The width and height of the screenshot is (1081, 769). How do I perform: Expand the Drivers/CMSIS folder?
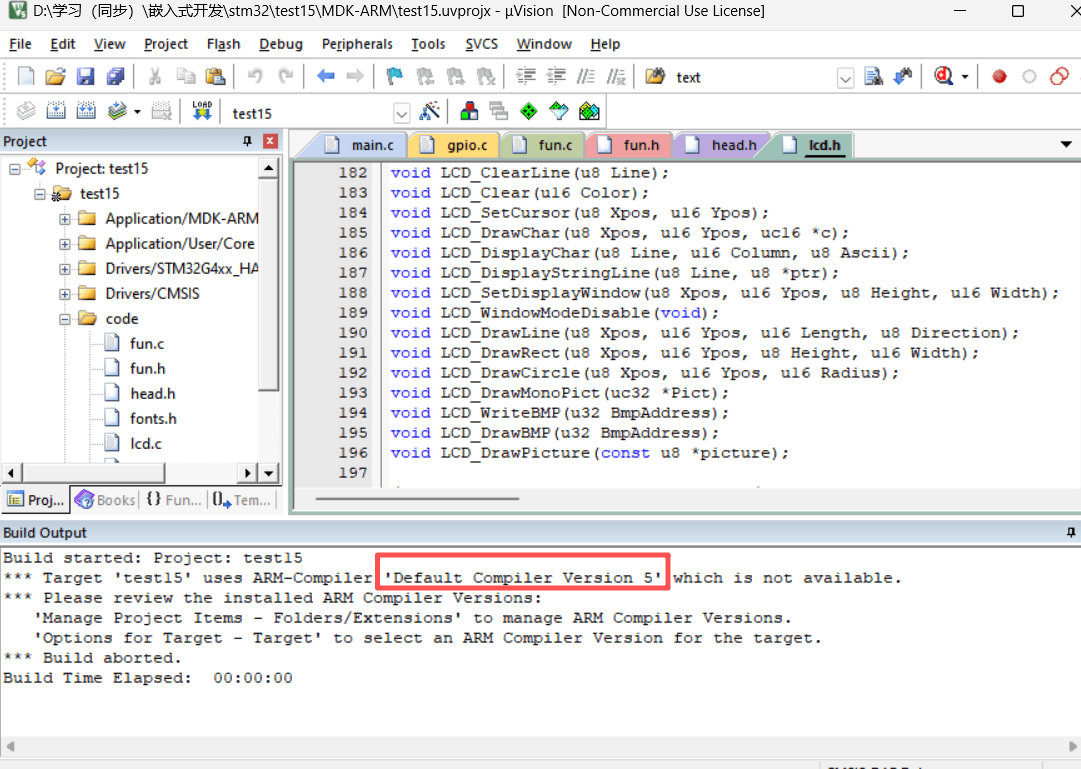point(65,294)
